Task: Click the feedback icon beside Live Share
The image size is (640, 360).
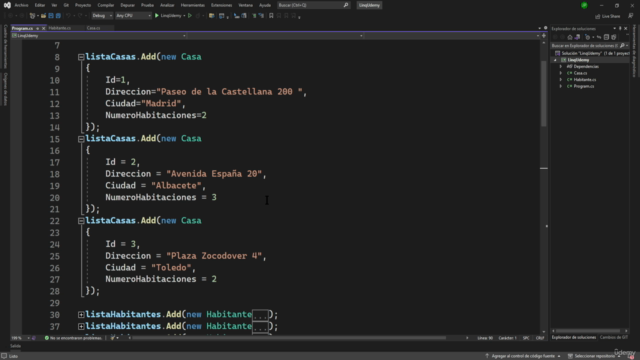Action: pos(631,16)
